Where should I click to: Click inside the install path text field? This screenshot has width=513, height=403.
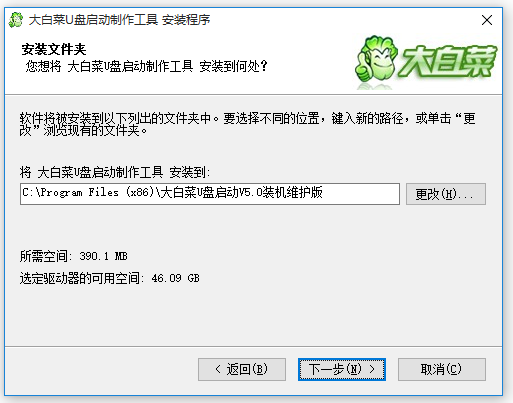coord(210,194)
